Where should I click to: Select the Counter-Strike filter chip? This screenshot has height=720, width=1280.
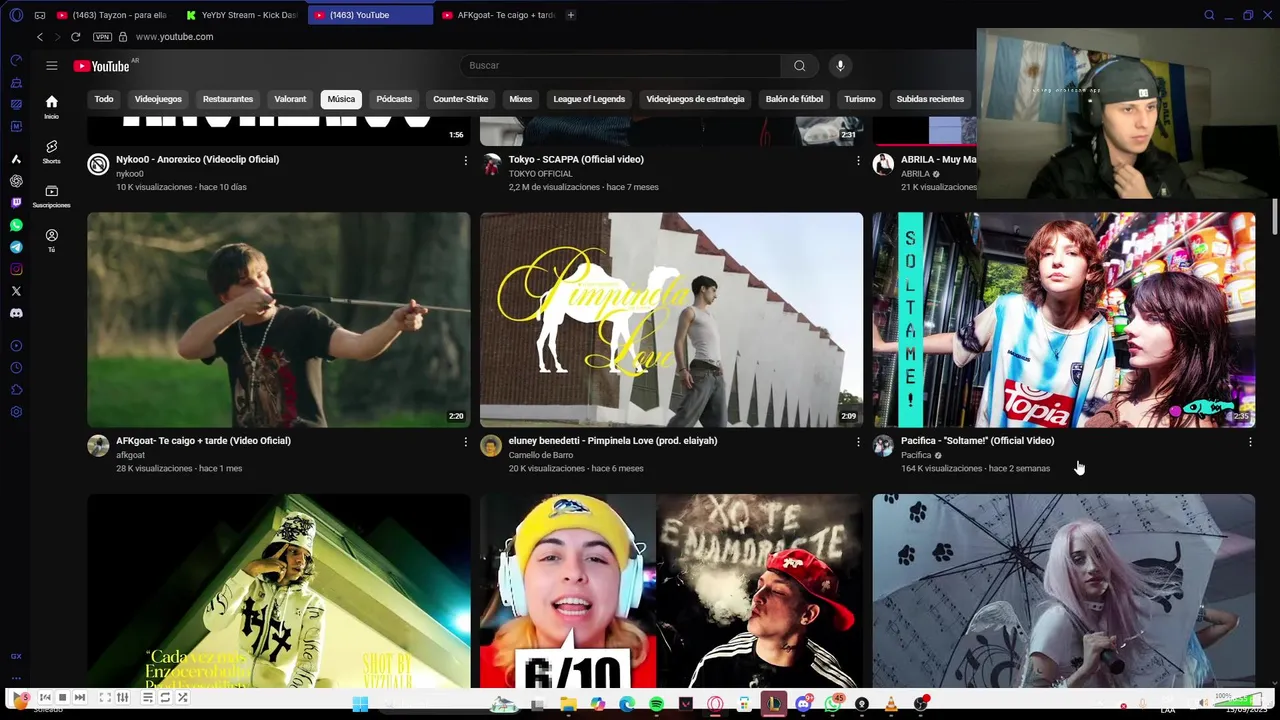click(460, 99)
